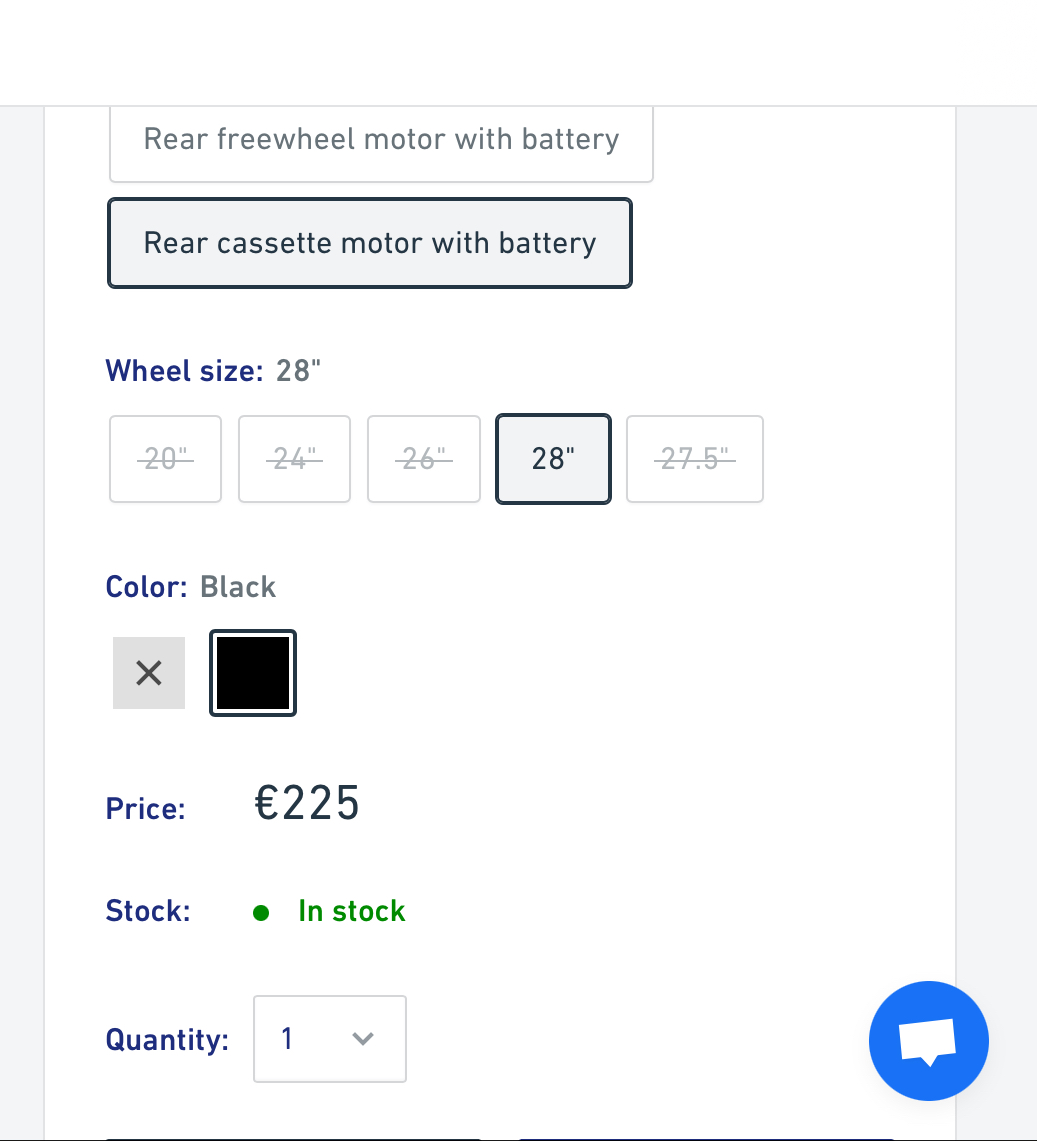Click the green stock indicator dot

[x=261, y=912]
